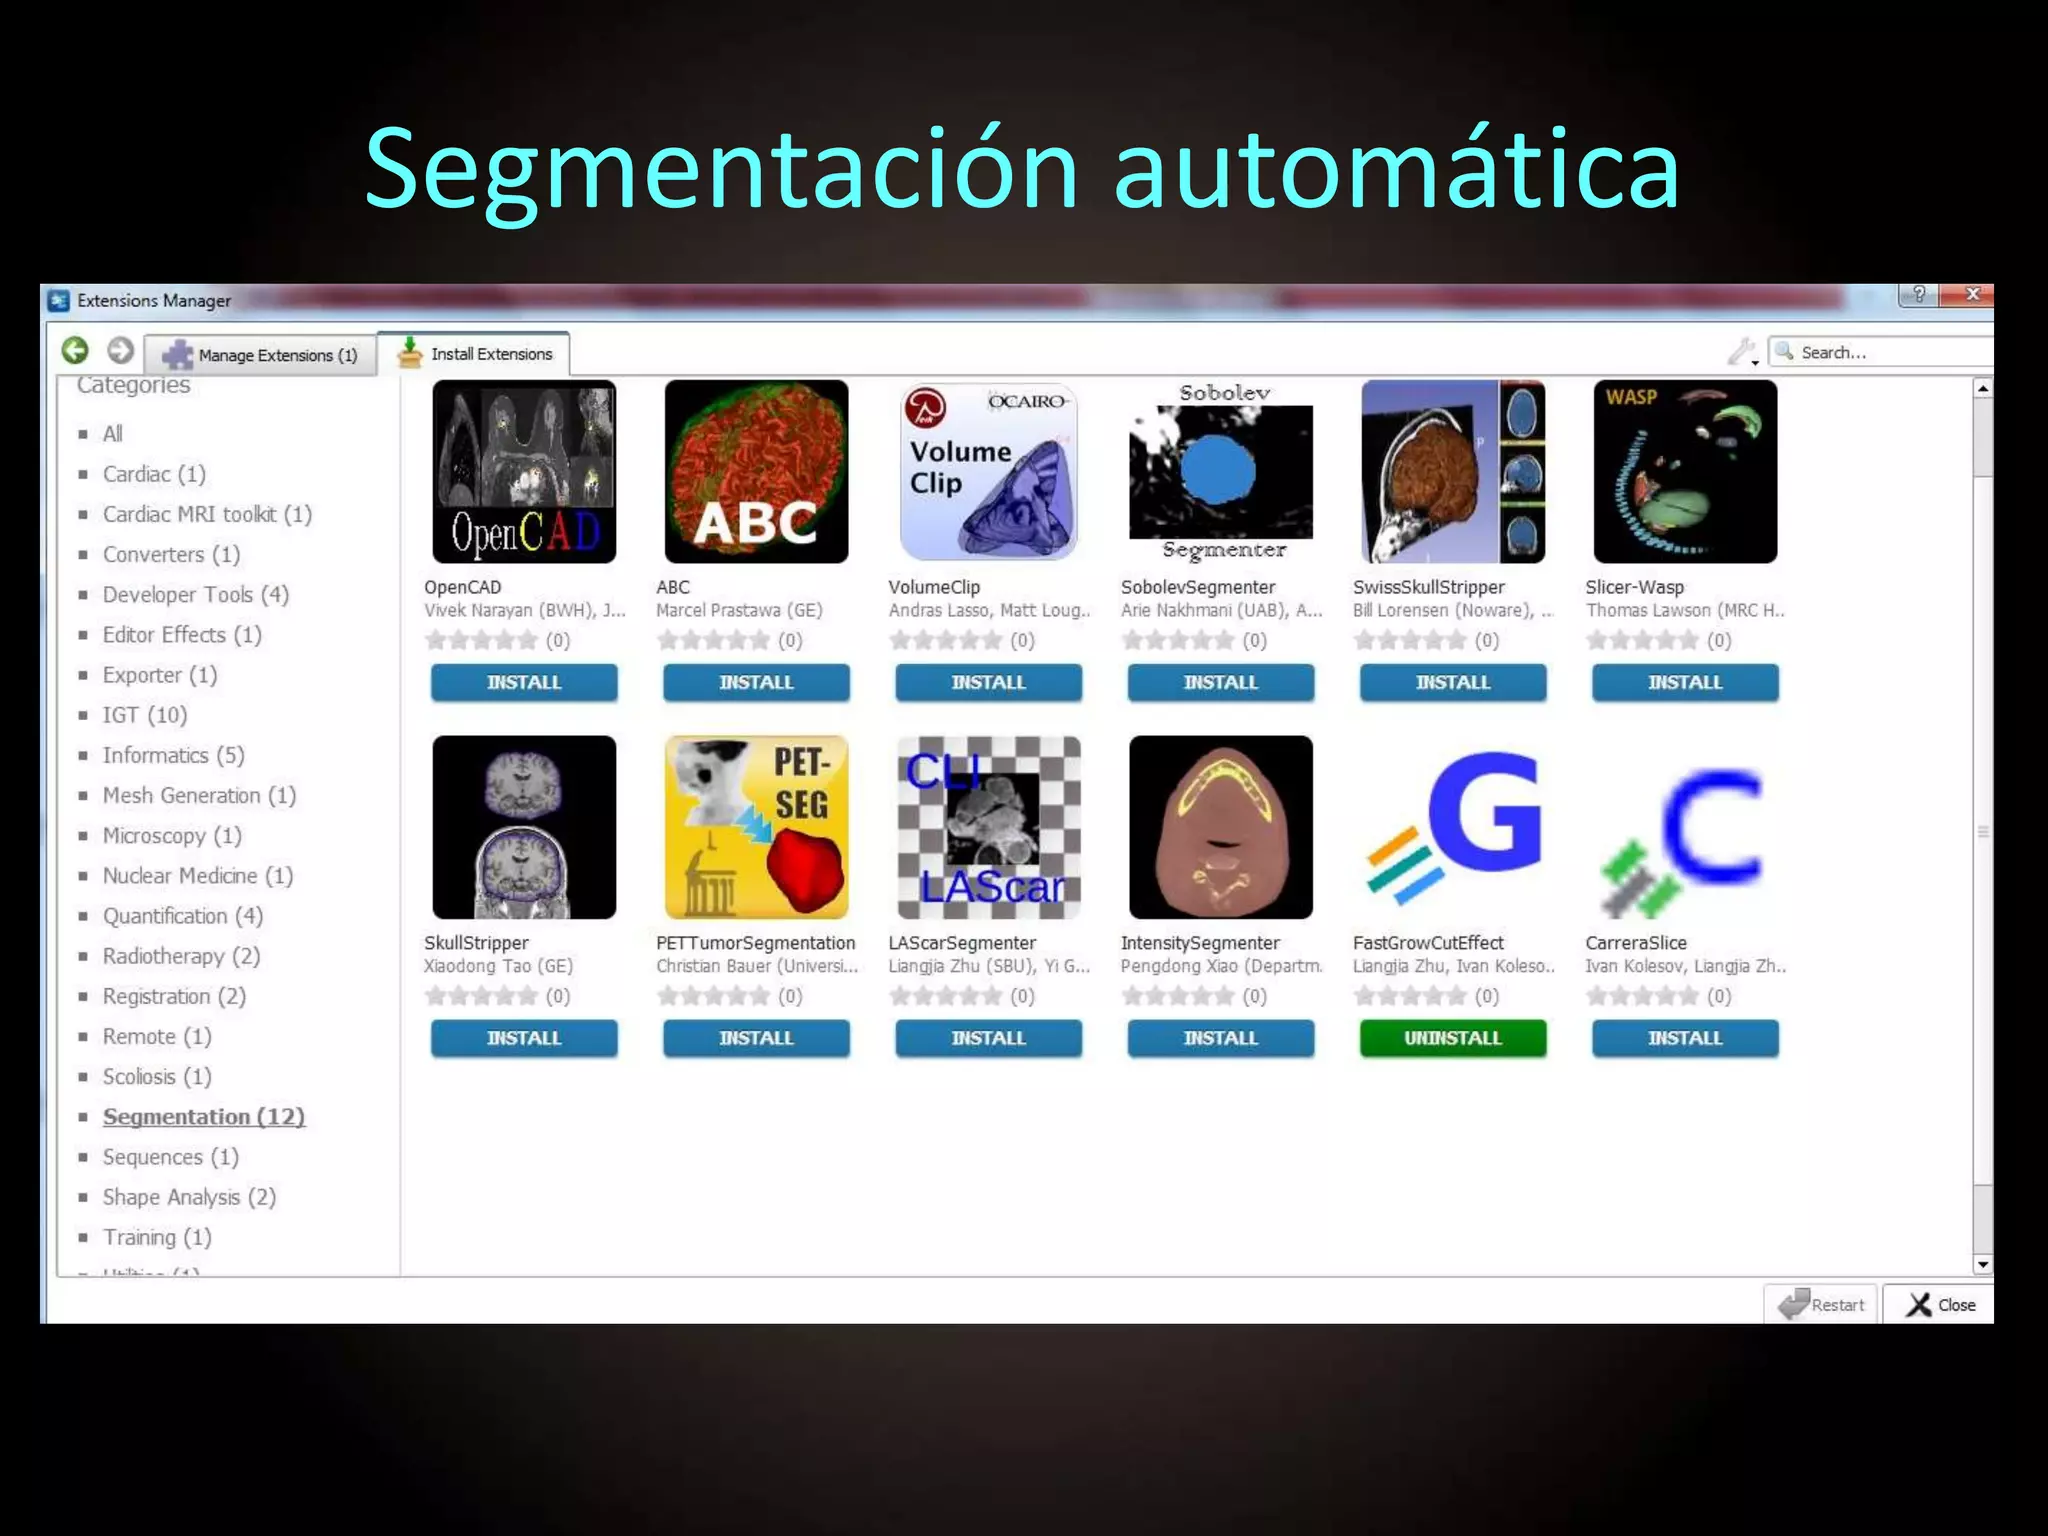Install the ABC extension
Image resolution: width=2048 pixels, height=1536 pixels.
pyautogui.click(x=756, y=682)
